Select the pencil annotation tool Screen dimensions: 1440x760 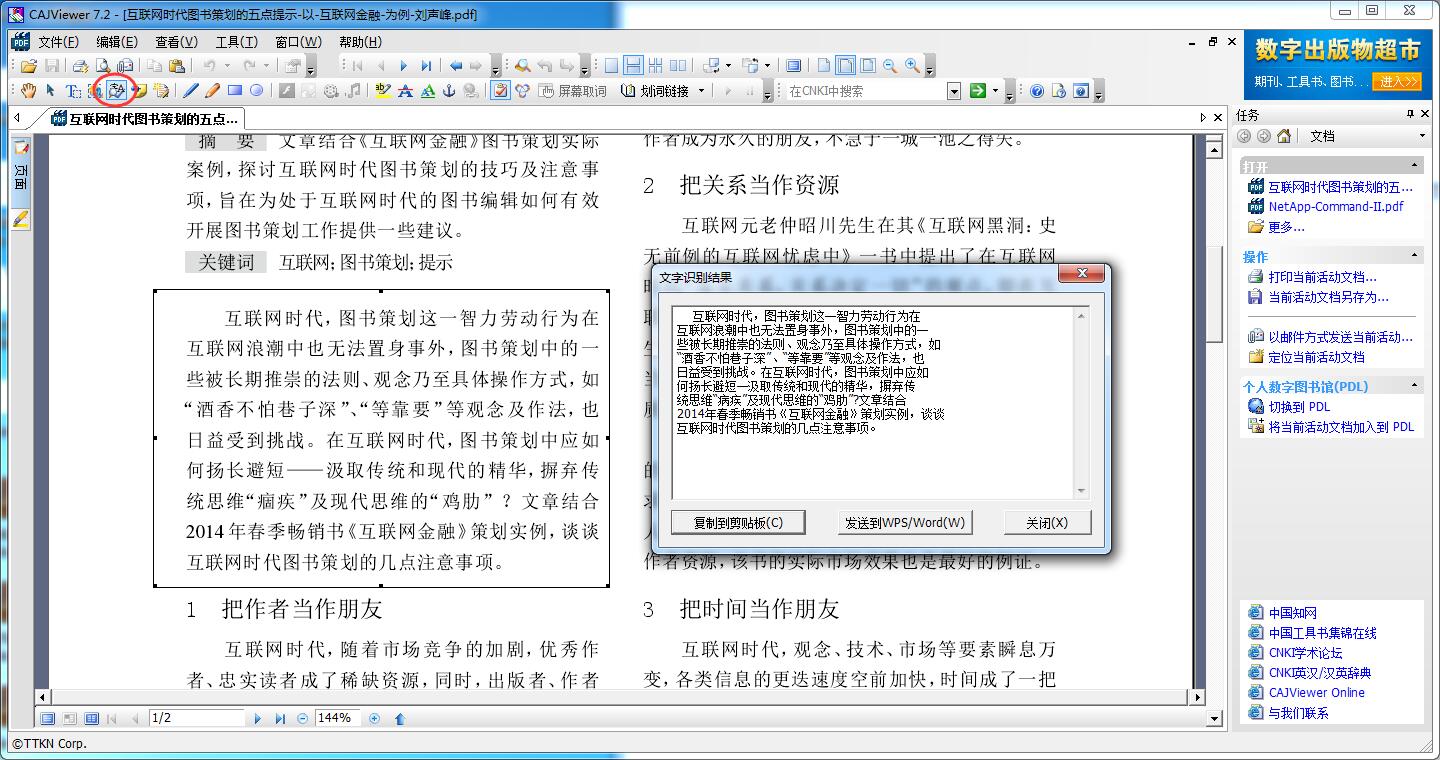tap(212, 91)
